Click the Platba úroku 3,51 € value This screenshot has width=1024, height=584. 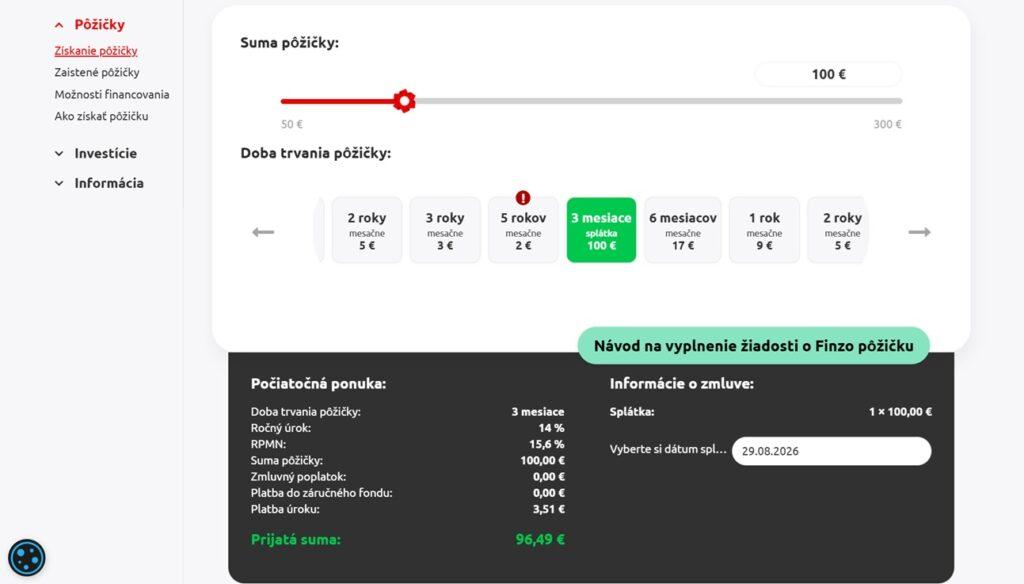549,509
